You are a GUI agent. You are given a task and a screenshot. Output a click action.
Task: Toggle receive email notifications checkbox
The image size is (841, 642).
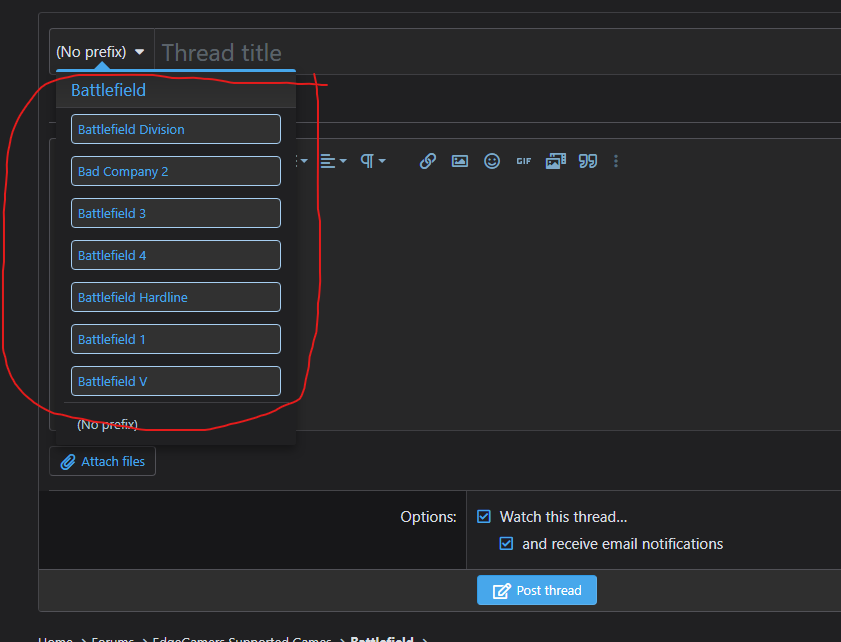point(506,543)
